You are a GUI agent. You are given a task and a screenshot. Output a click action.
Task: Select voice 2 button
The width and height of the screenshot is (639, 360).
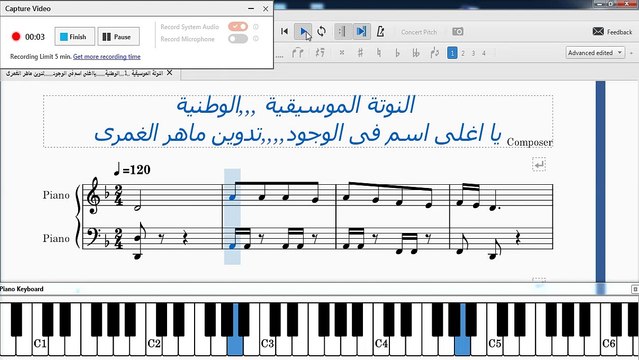463,53
